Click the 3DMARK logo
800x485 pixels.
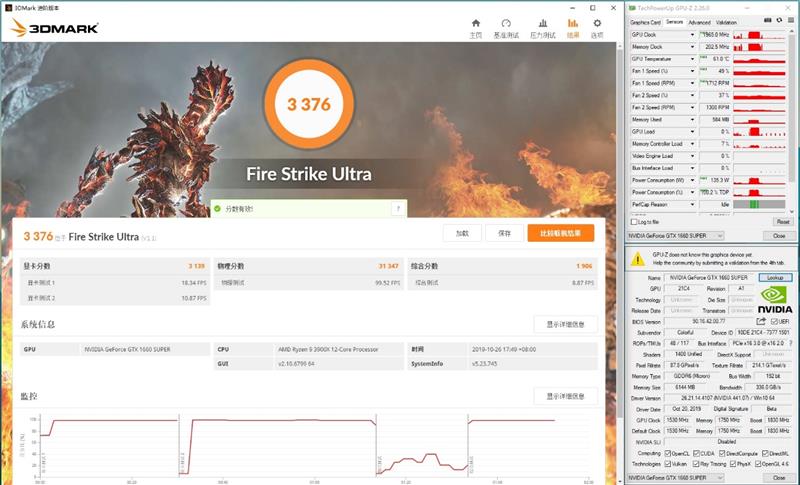point(55,28)
